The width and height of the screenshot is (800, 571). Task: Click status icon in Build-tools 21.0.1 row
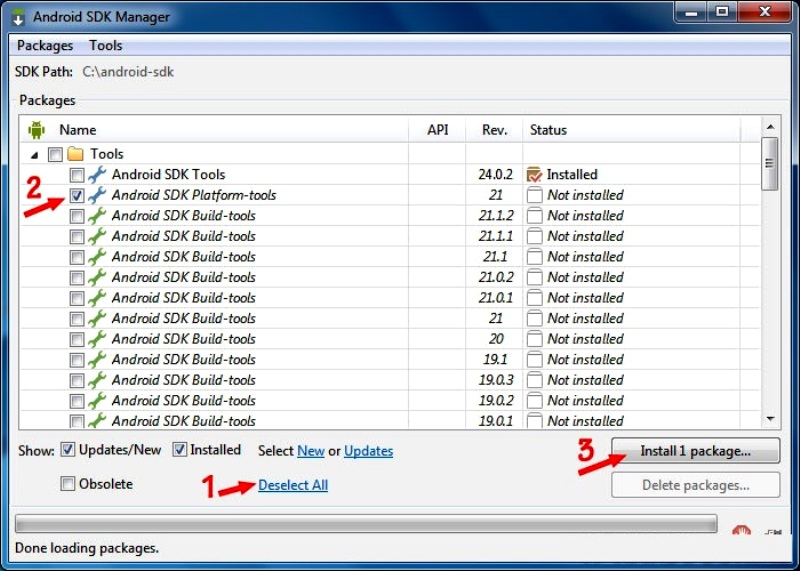click(x=534, y=297)
